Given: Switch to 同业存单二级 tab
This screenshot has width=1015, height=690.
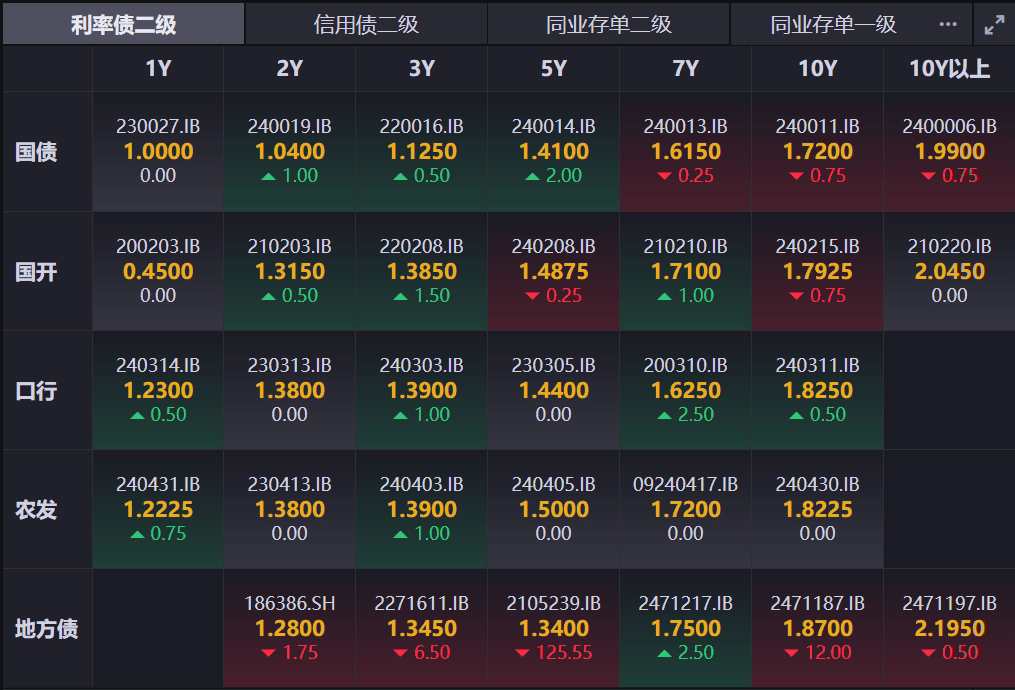Looking at the screenshot, I should (608, 25).
